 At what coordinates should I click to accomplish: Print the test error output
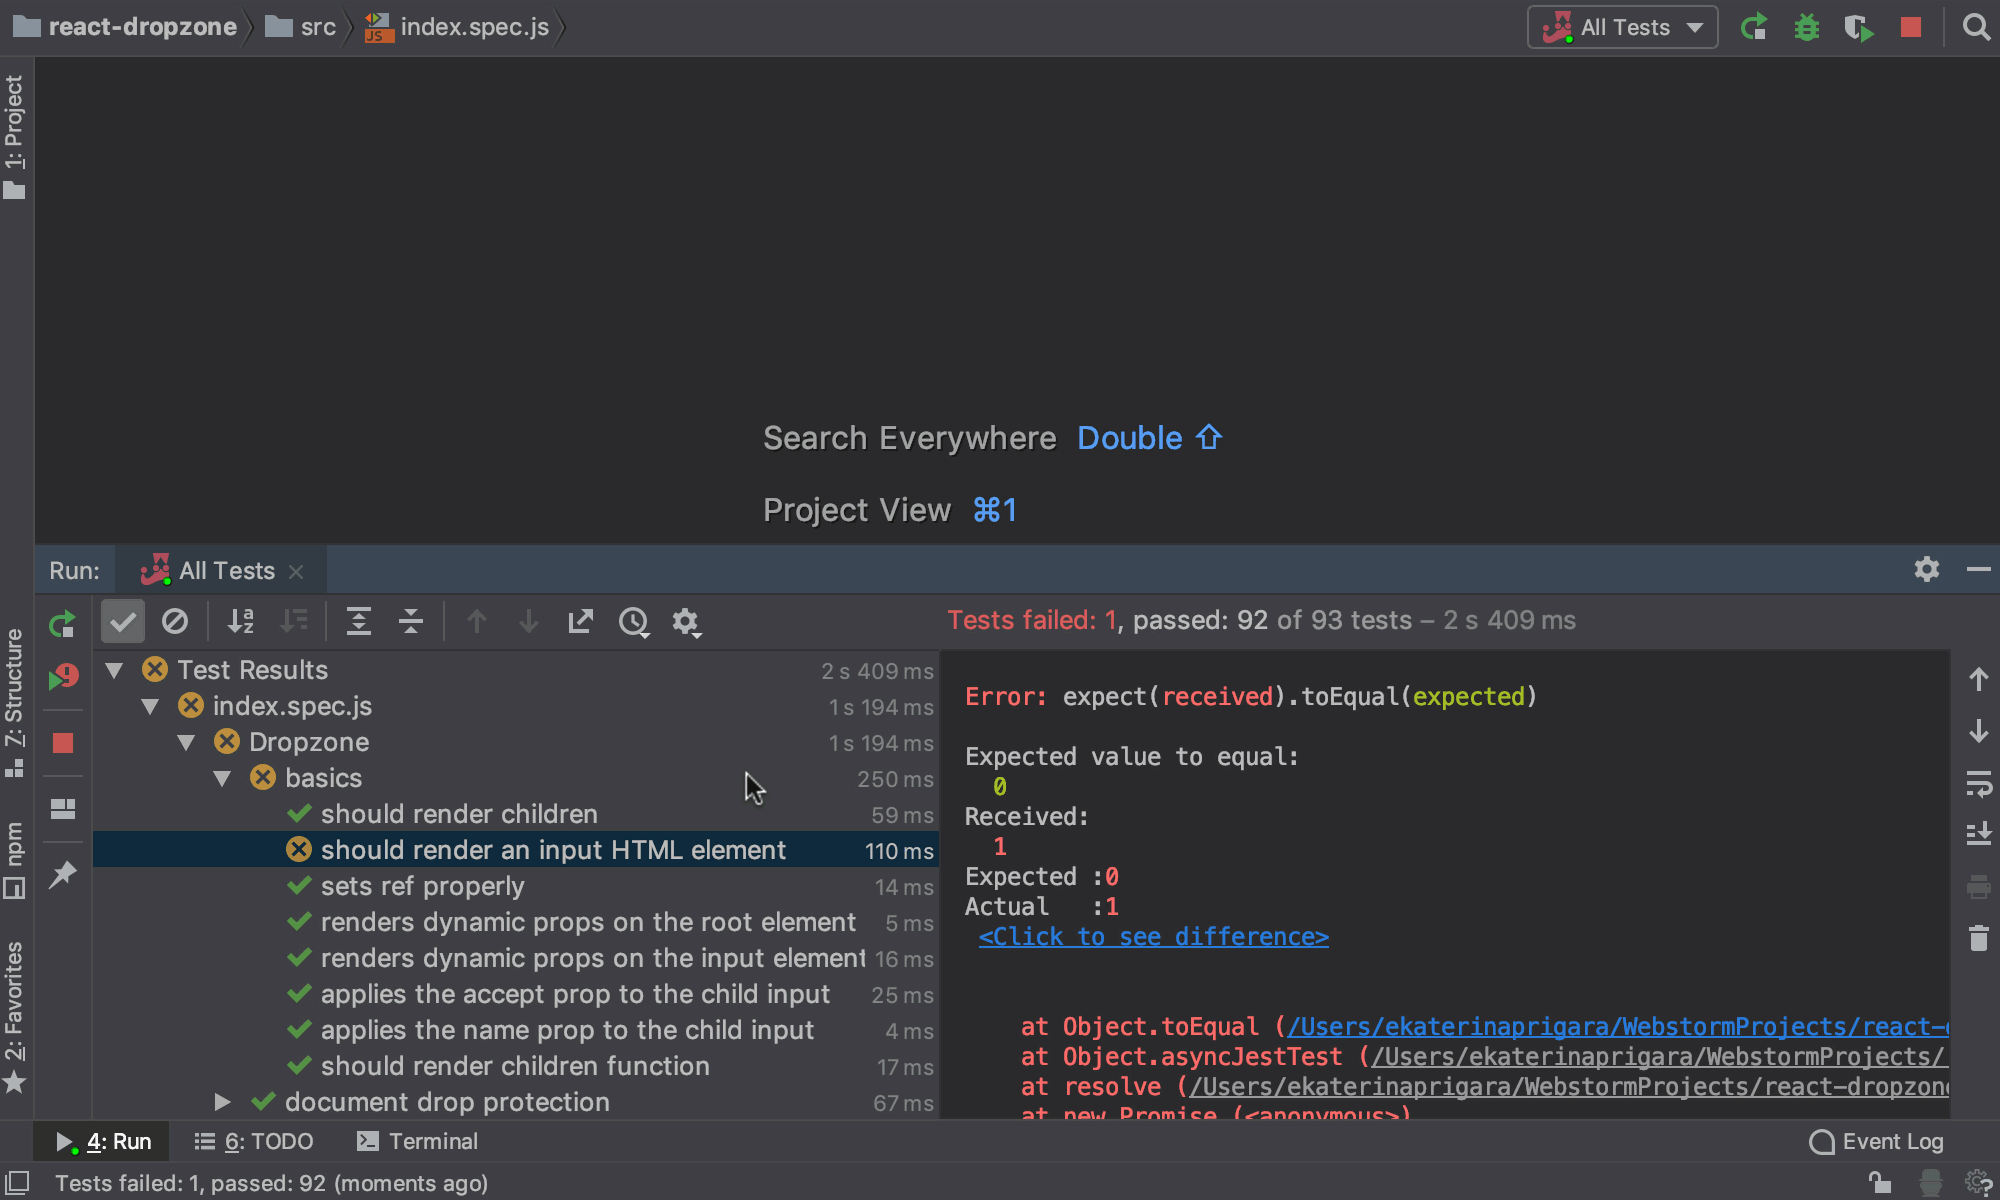pos(1979,887)
